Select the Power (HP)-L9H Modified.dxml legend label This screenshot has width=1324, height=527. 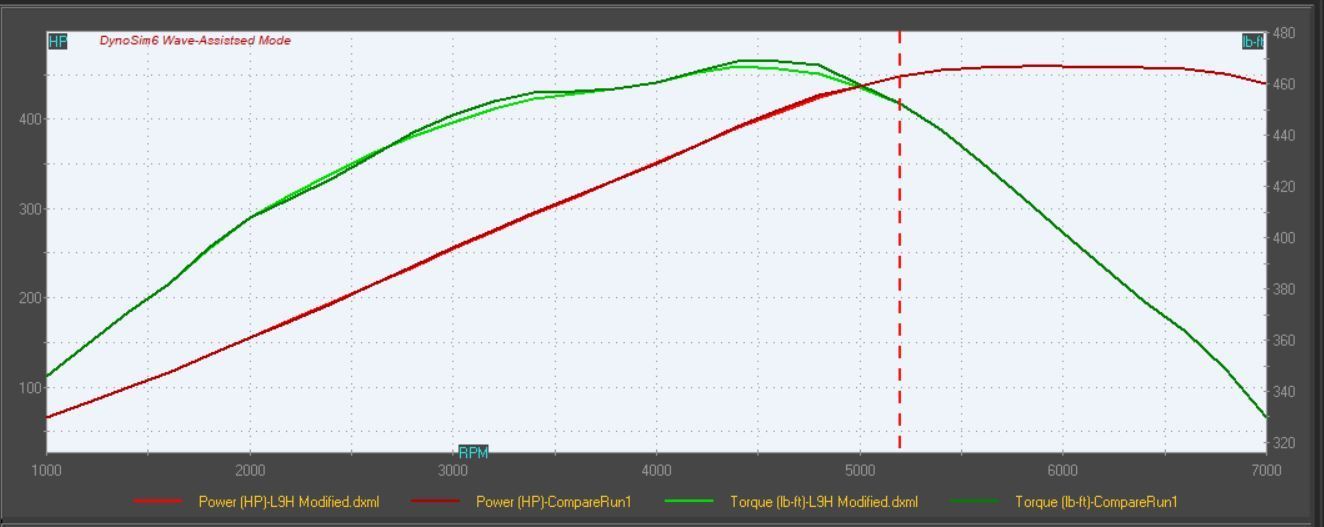(x=288, y=502)
